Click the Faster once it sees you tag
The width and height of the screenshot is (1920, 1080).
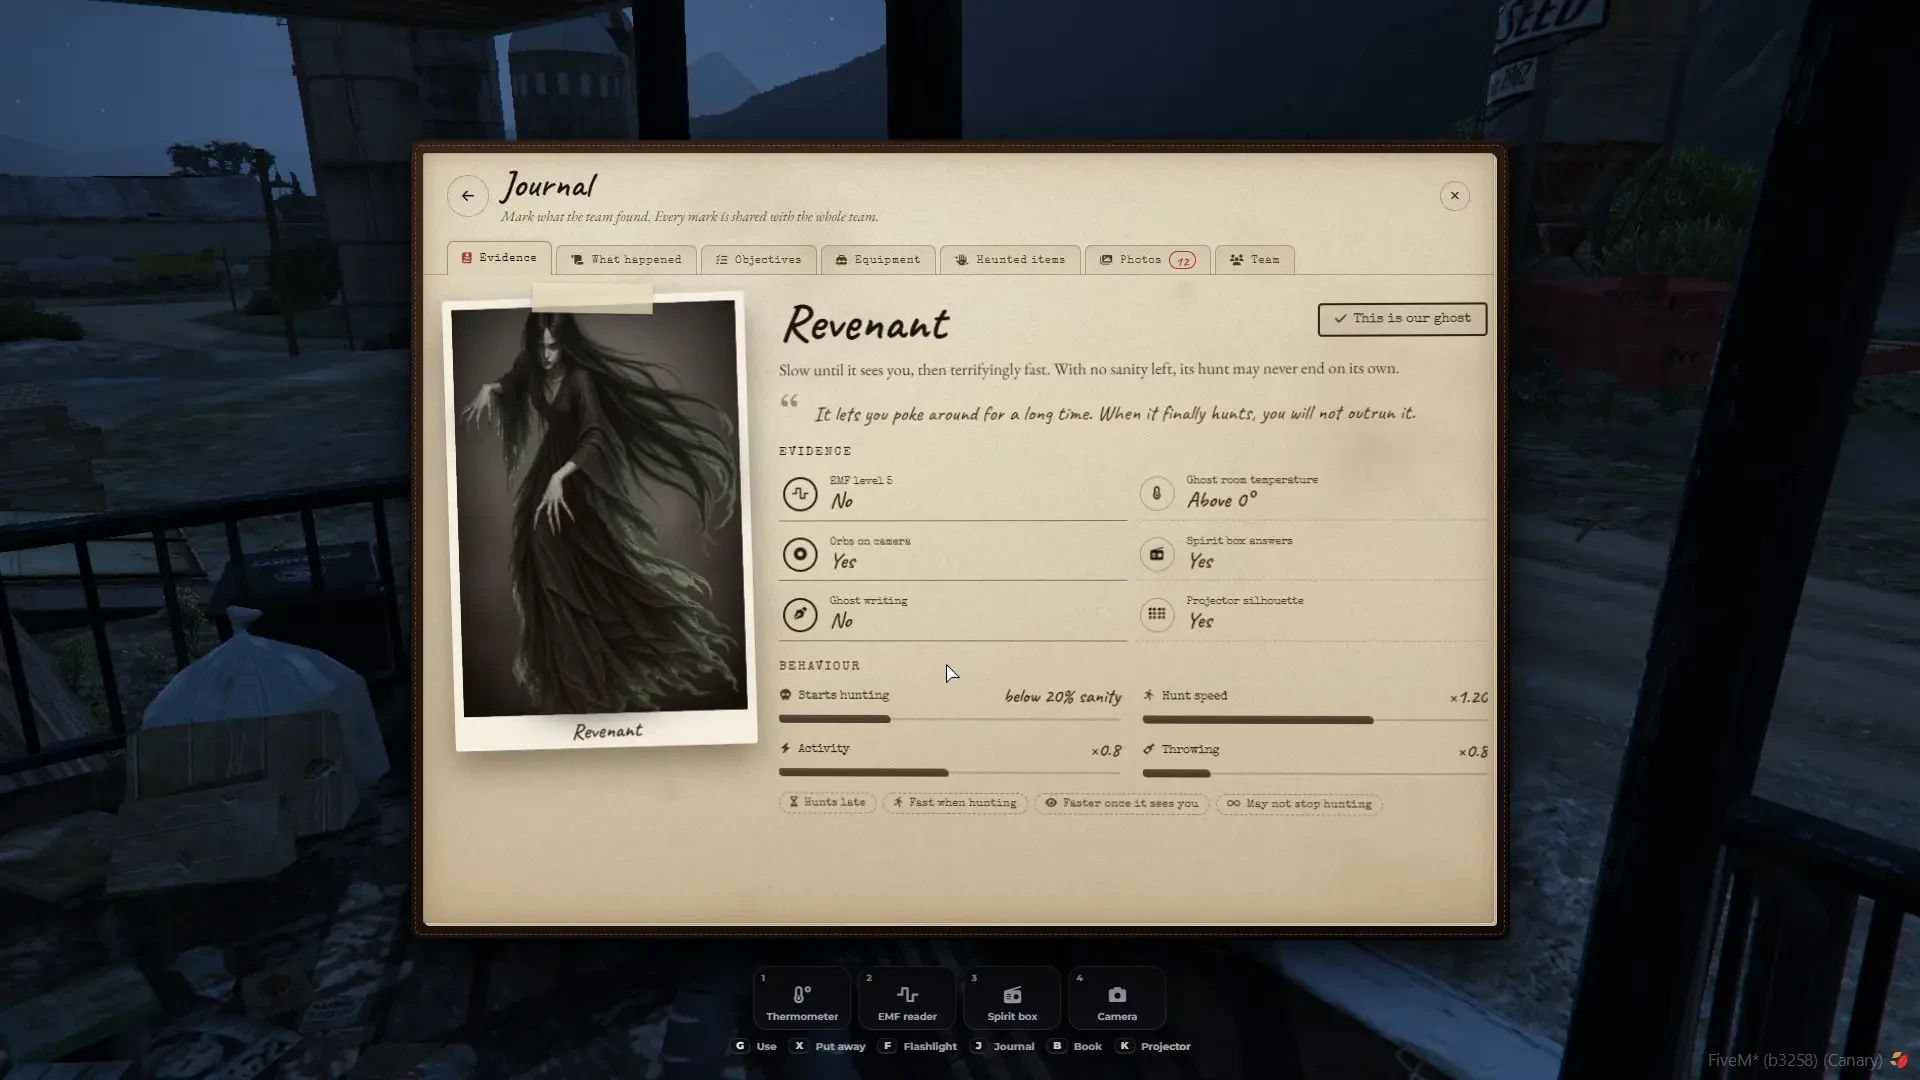(x=1122, y=803)
